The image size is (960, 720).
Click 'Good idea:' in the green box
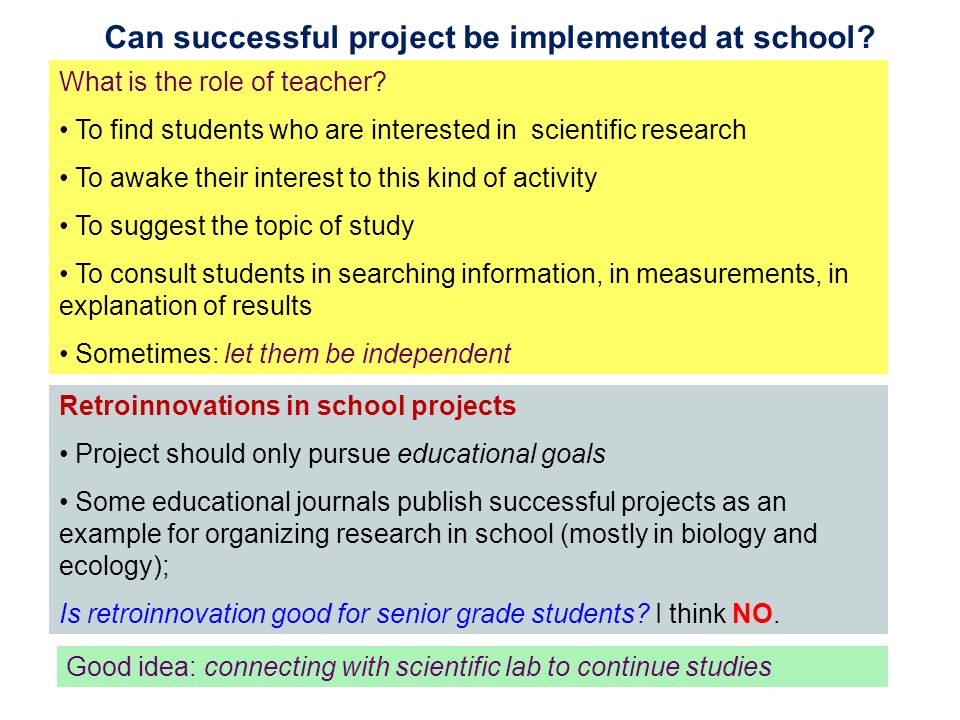pyautogui.click(x=132, y=667)
